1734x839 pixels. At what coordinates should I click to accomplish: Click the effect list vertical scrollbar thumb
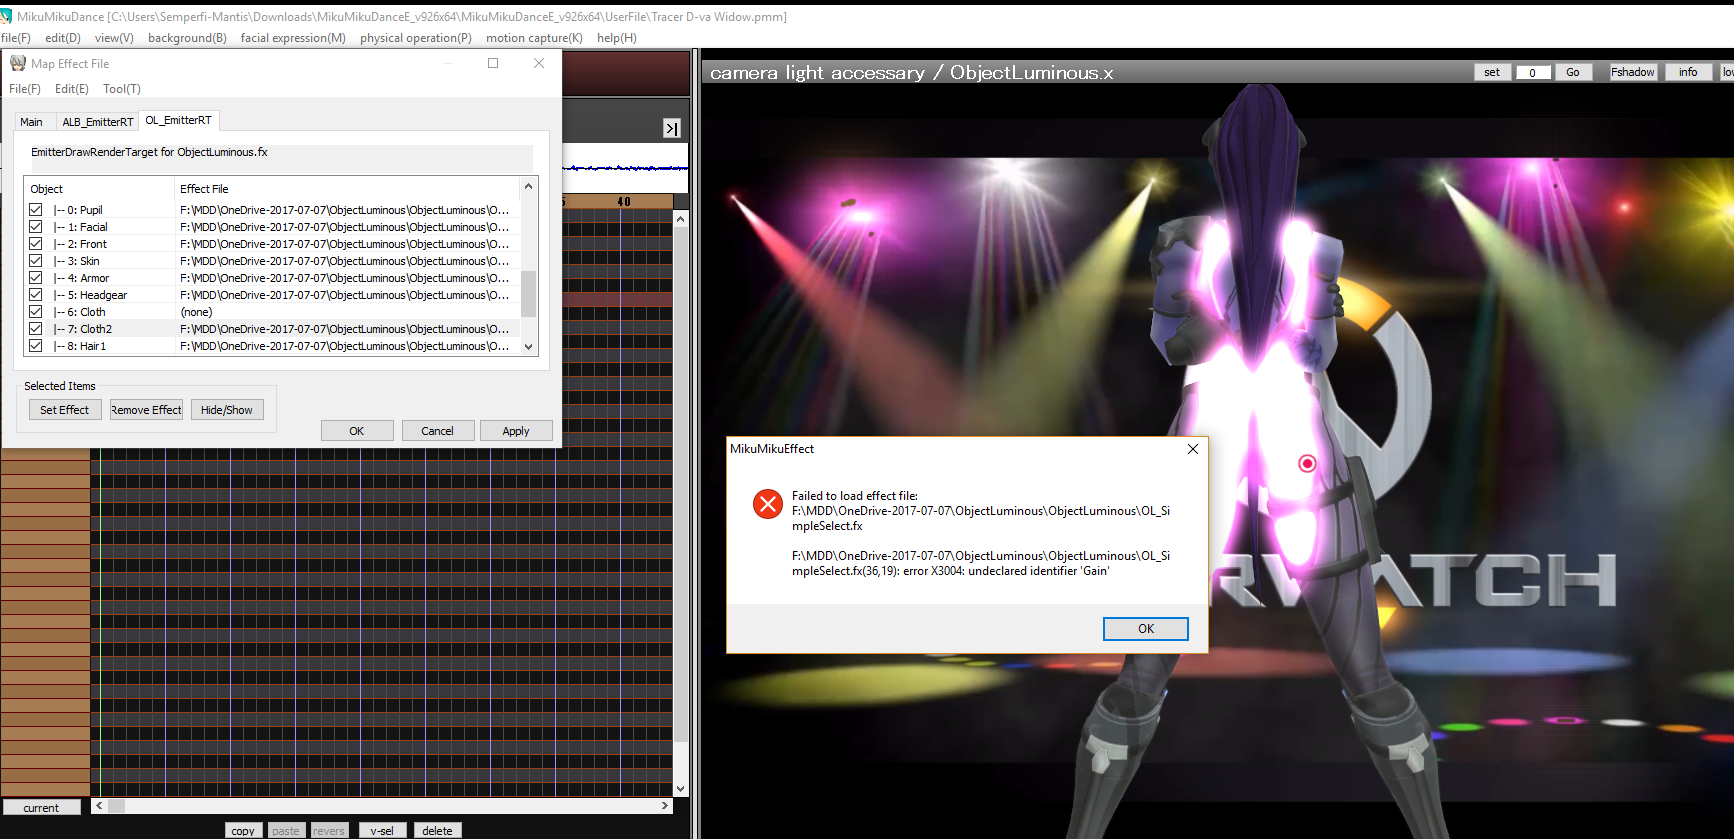tap(529, 293)
